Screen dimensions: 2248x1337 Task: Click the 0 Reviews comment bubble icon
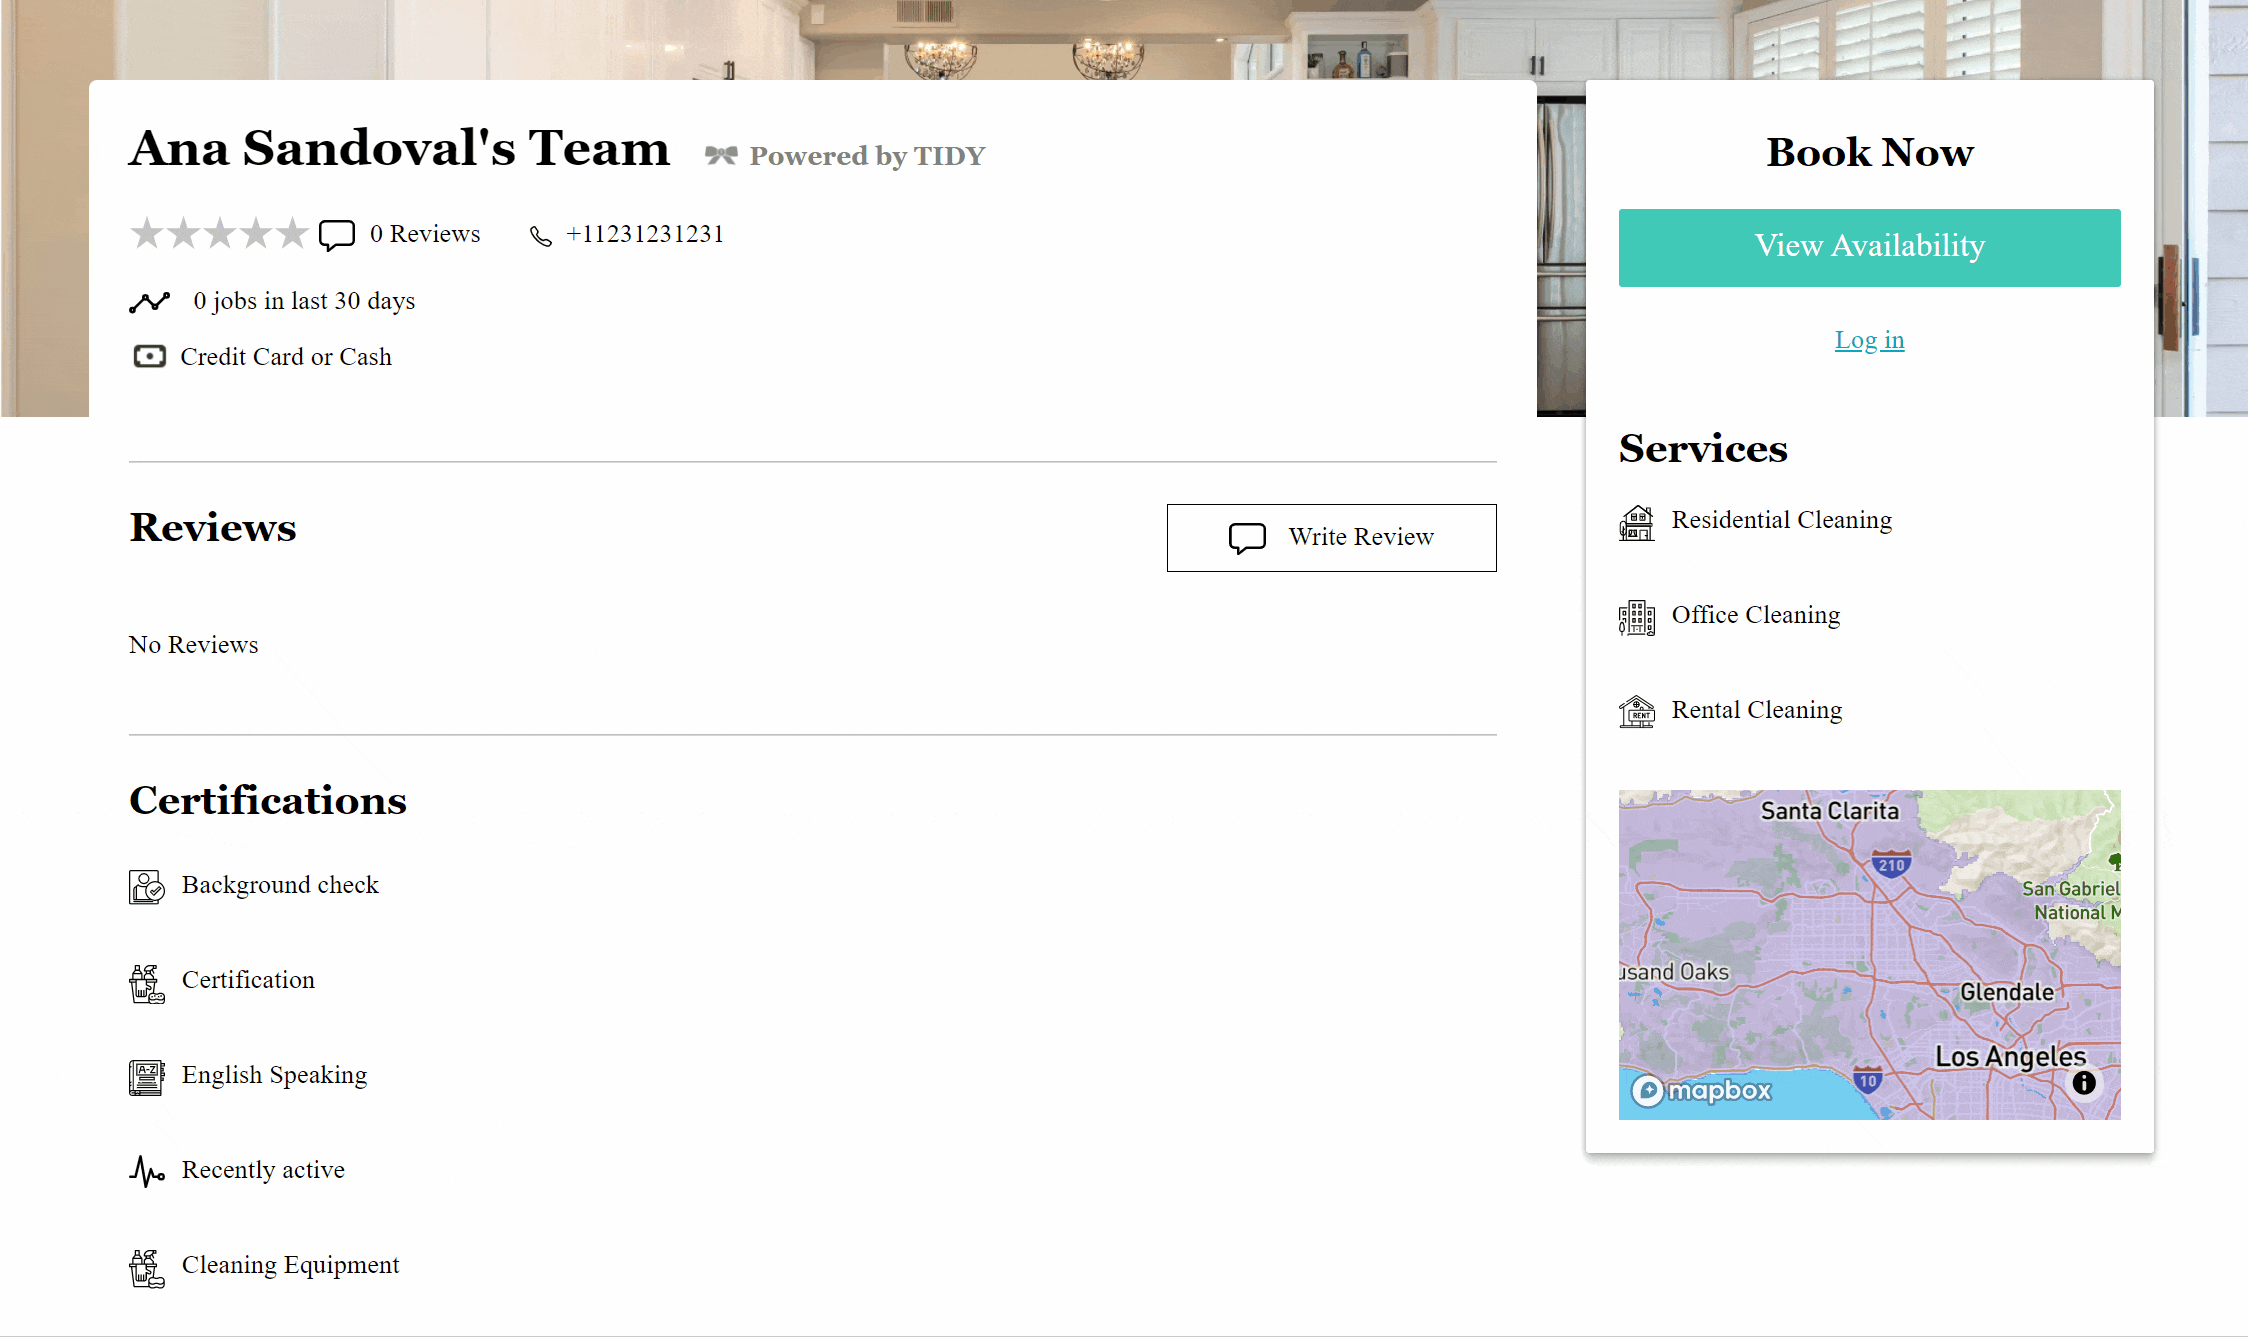coord(337,235)
